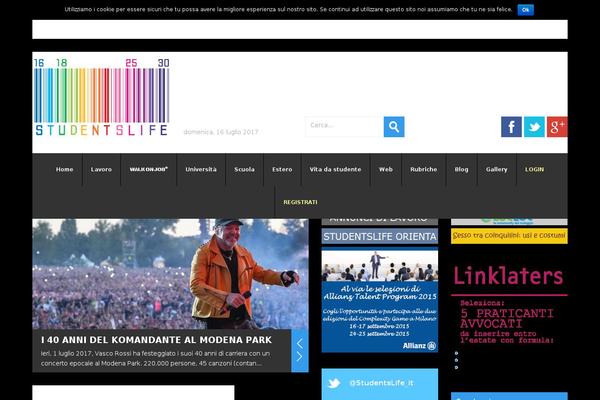Open the Scuola menu item
This screenshot has height=400, width=600.
(x=245, y=169)
